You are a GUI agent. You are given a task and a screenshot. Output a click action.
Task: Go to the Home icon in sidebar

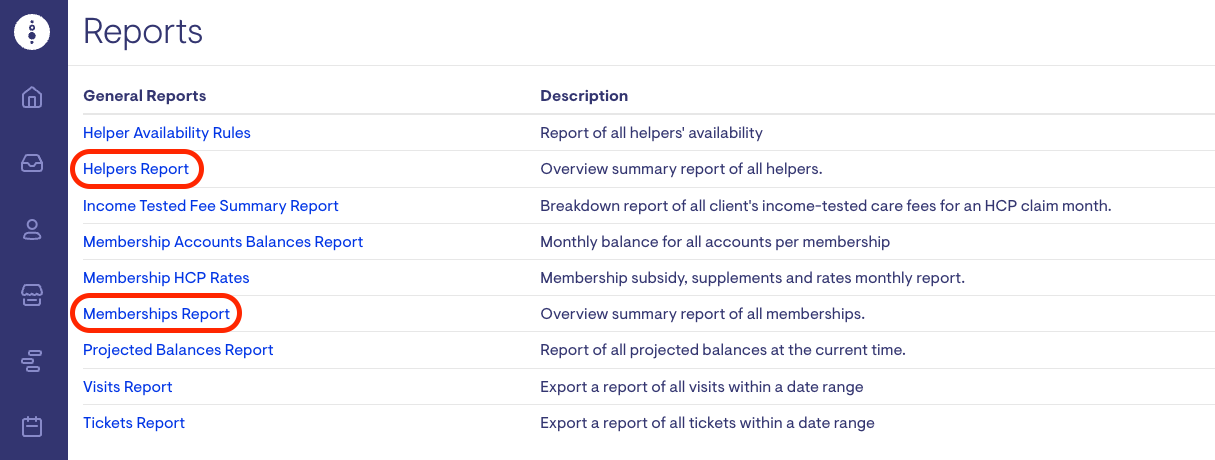click(32, 98)
